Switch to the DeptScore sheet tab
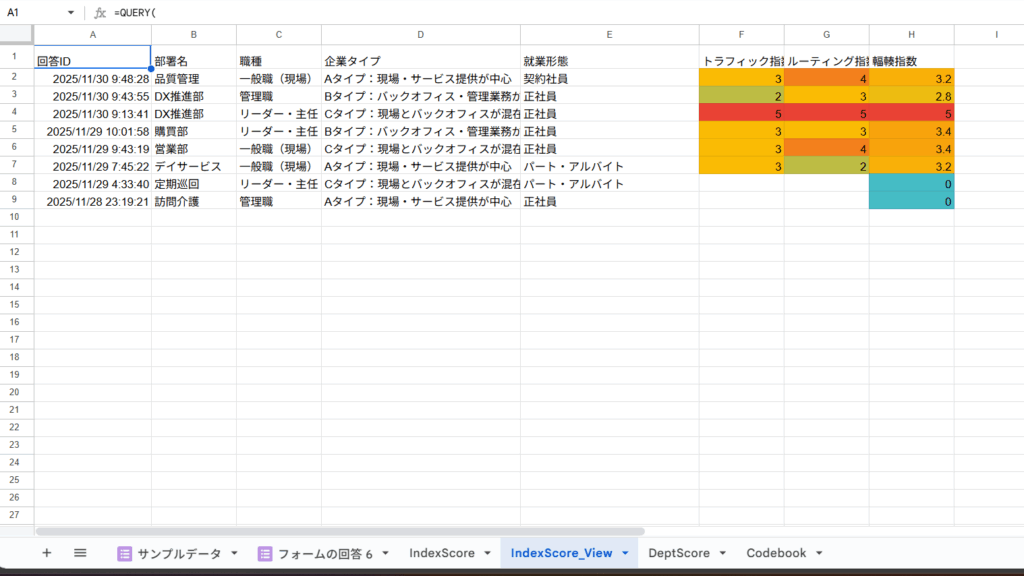The height and width of the screenshot is (576, 1024). tap(678, 553)
